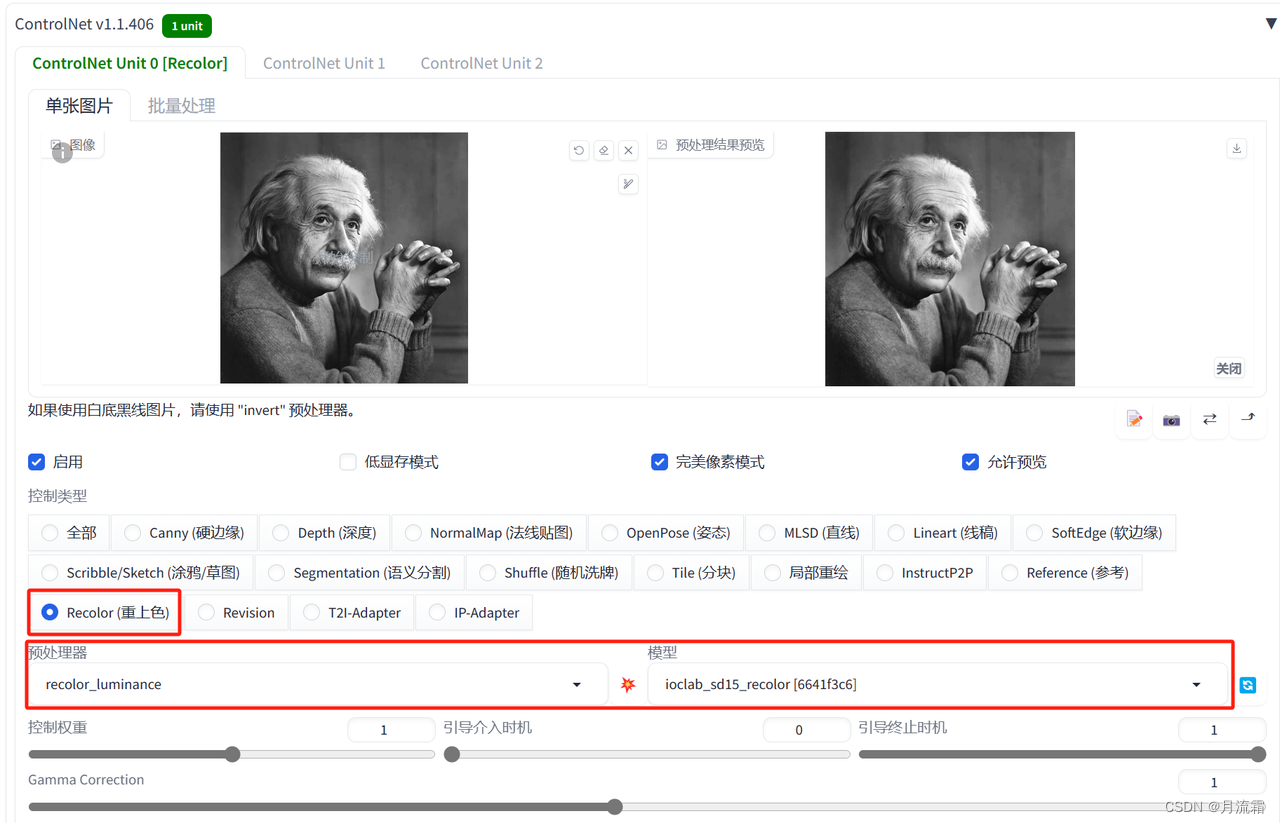This screenshot has width=1280, height=823.
Task: Choose the IP-Adapter radio button
Action: click(474, 613)
